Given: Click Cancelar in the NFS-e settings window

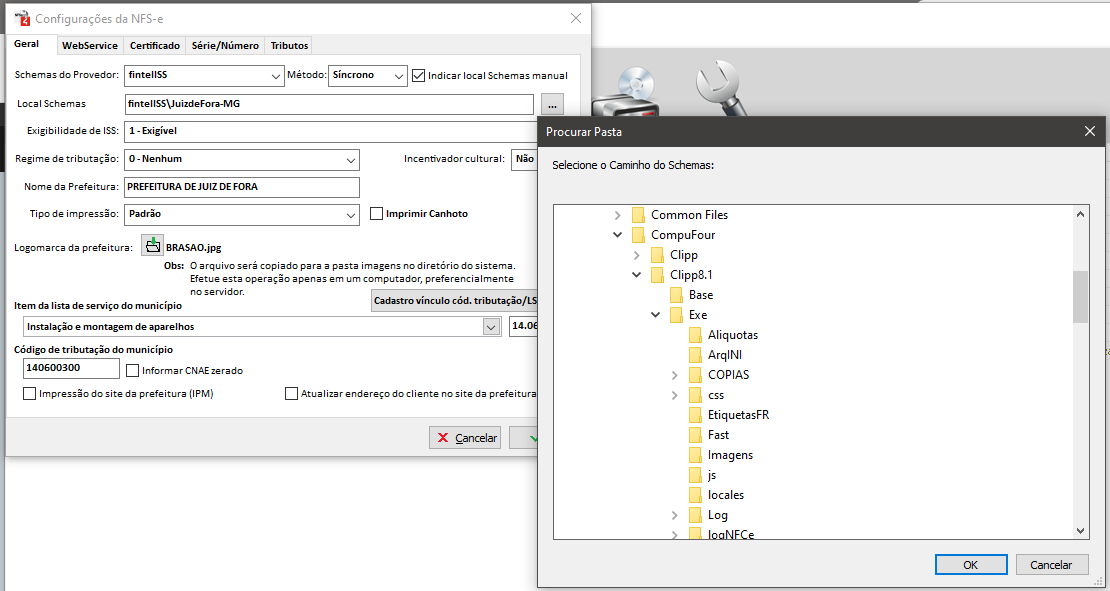Looking at the screenshot, I should [x=465, y=438].
